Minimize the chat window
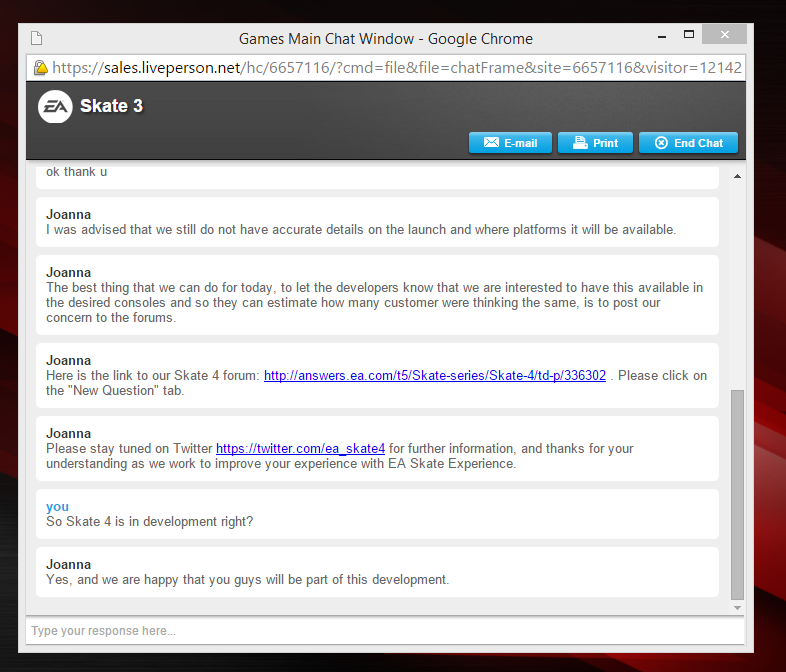This screenshot has width=786, height=672. tap(662, 36)
